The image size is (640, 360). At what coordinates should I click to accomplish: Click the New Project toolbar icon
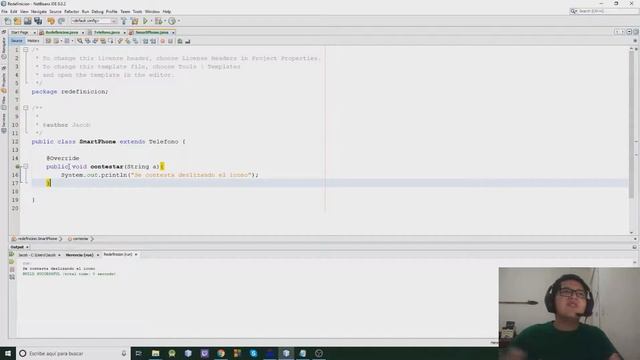pos(18,21)
